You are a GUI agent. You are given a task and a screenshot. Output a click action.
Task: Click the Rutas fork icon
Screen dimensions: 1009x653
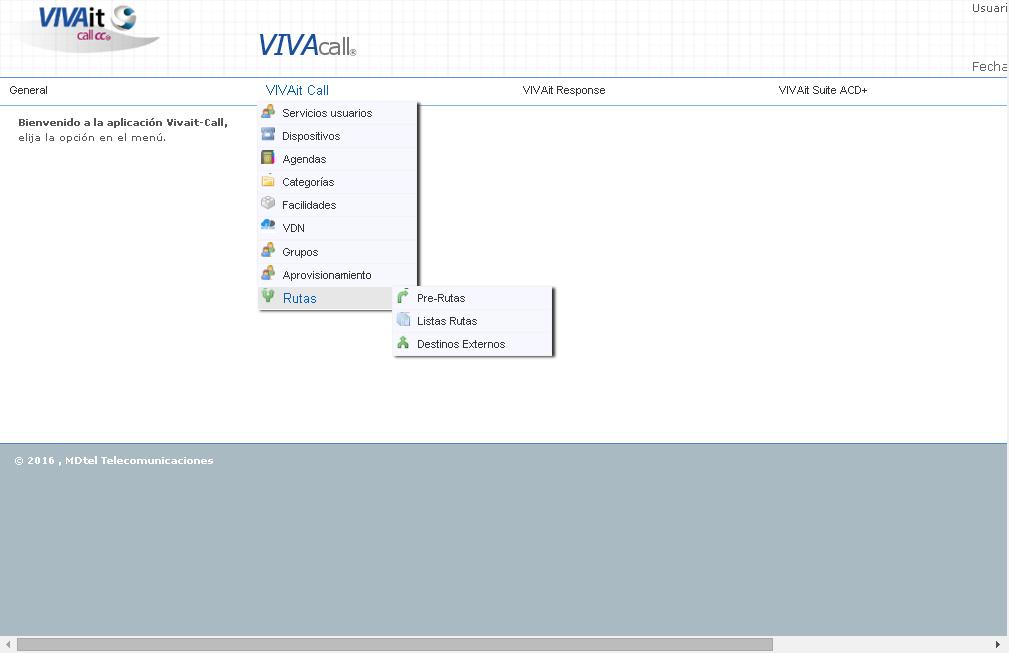[x=268, y=296]
